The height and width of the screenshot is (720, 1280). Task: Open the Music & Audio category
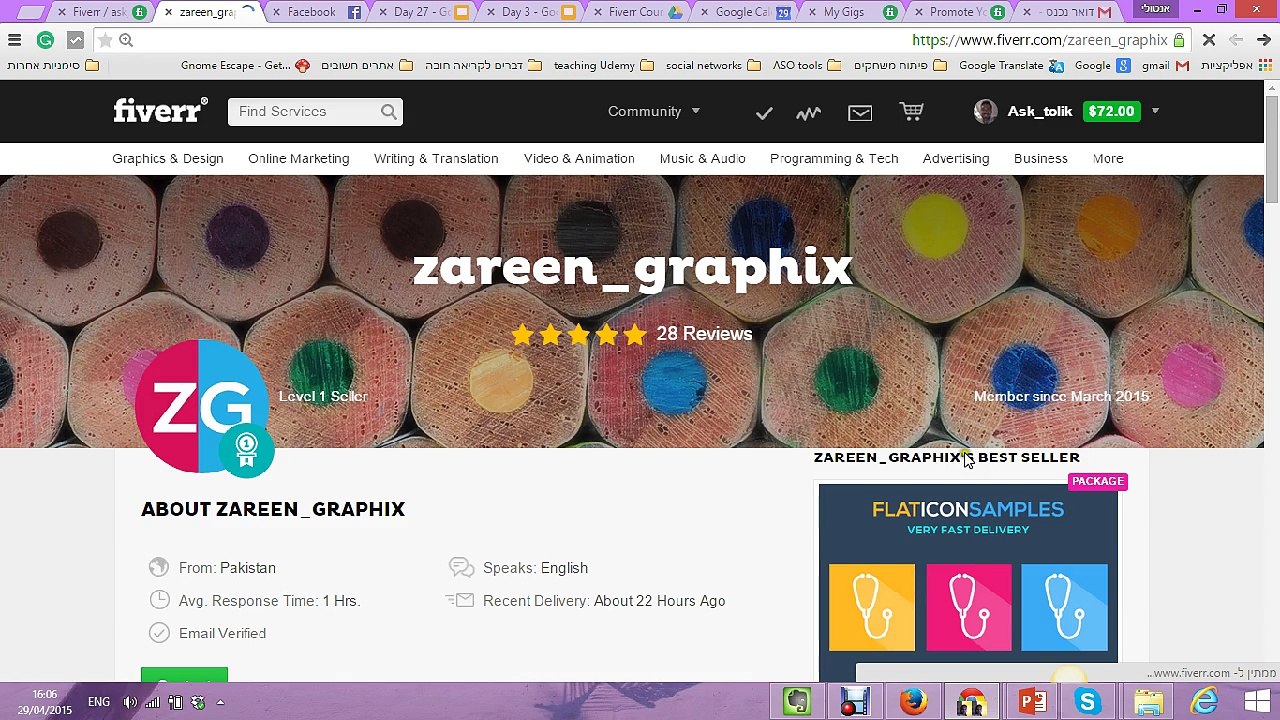coord(702,158)
